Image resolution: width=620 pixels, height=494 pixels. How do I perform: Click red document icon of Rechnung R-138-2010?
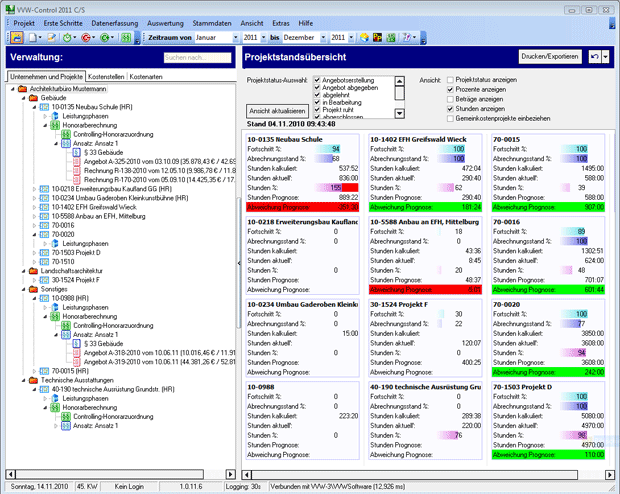(77, 171)
